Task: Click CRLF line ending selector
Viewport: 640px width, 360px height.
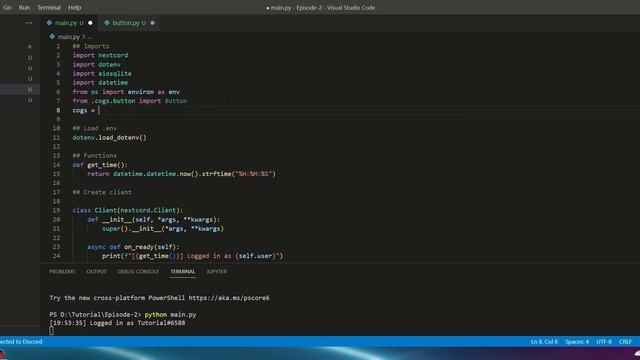Action: pyautogui.click(x=625, y=342)
